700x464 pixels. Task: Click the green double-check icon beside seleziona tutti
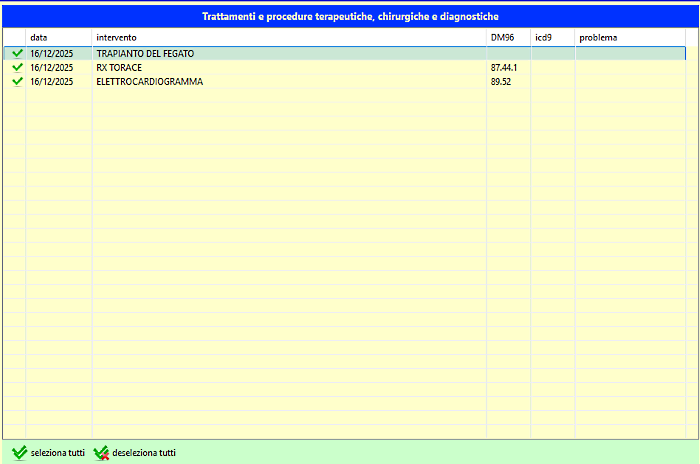point(19,452)
